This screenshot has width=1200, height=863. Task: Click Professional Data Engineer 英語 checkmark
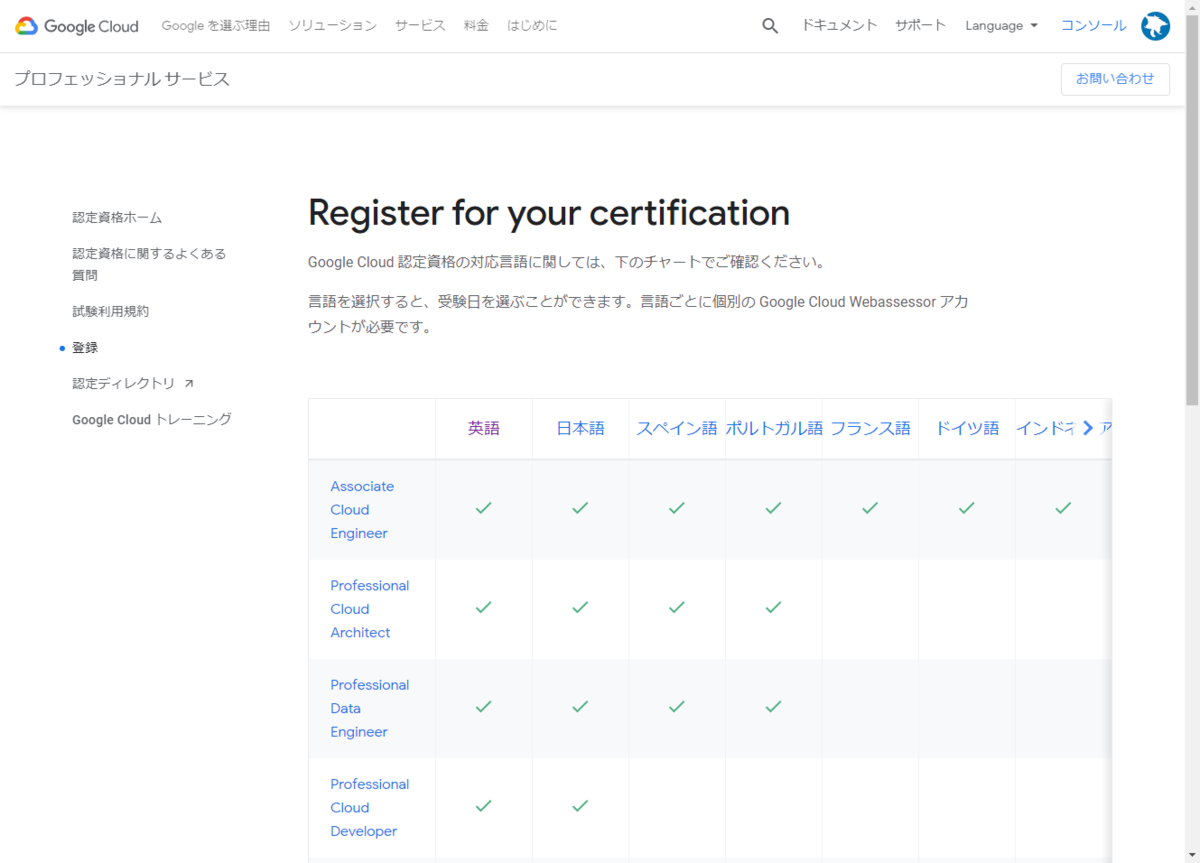484,706
